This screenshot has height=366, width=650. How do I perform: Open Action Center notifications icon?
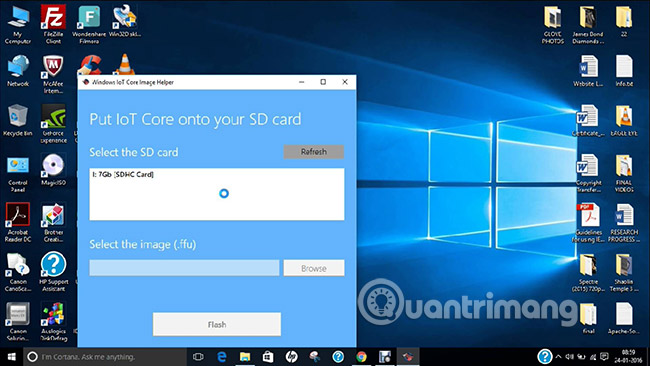click(x=604, y=357)
